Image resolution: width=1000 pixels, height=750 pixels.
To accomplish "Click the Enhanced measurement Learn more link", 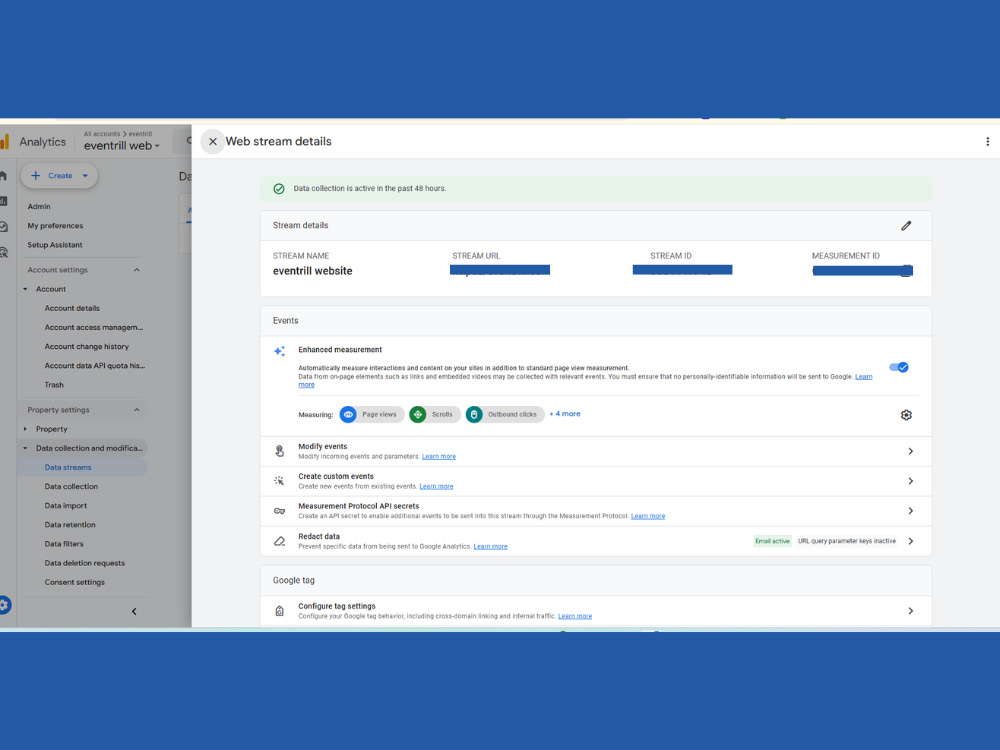I will pos(864,377).
